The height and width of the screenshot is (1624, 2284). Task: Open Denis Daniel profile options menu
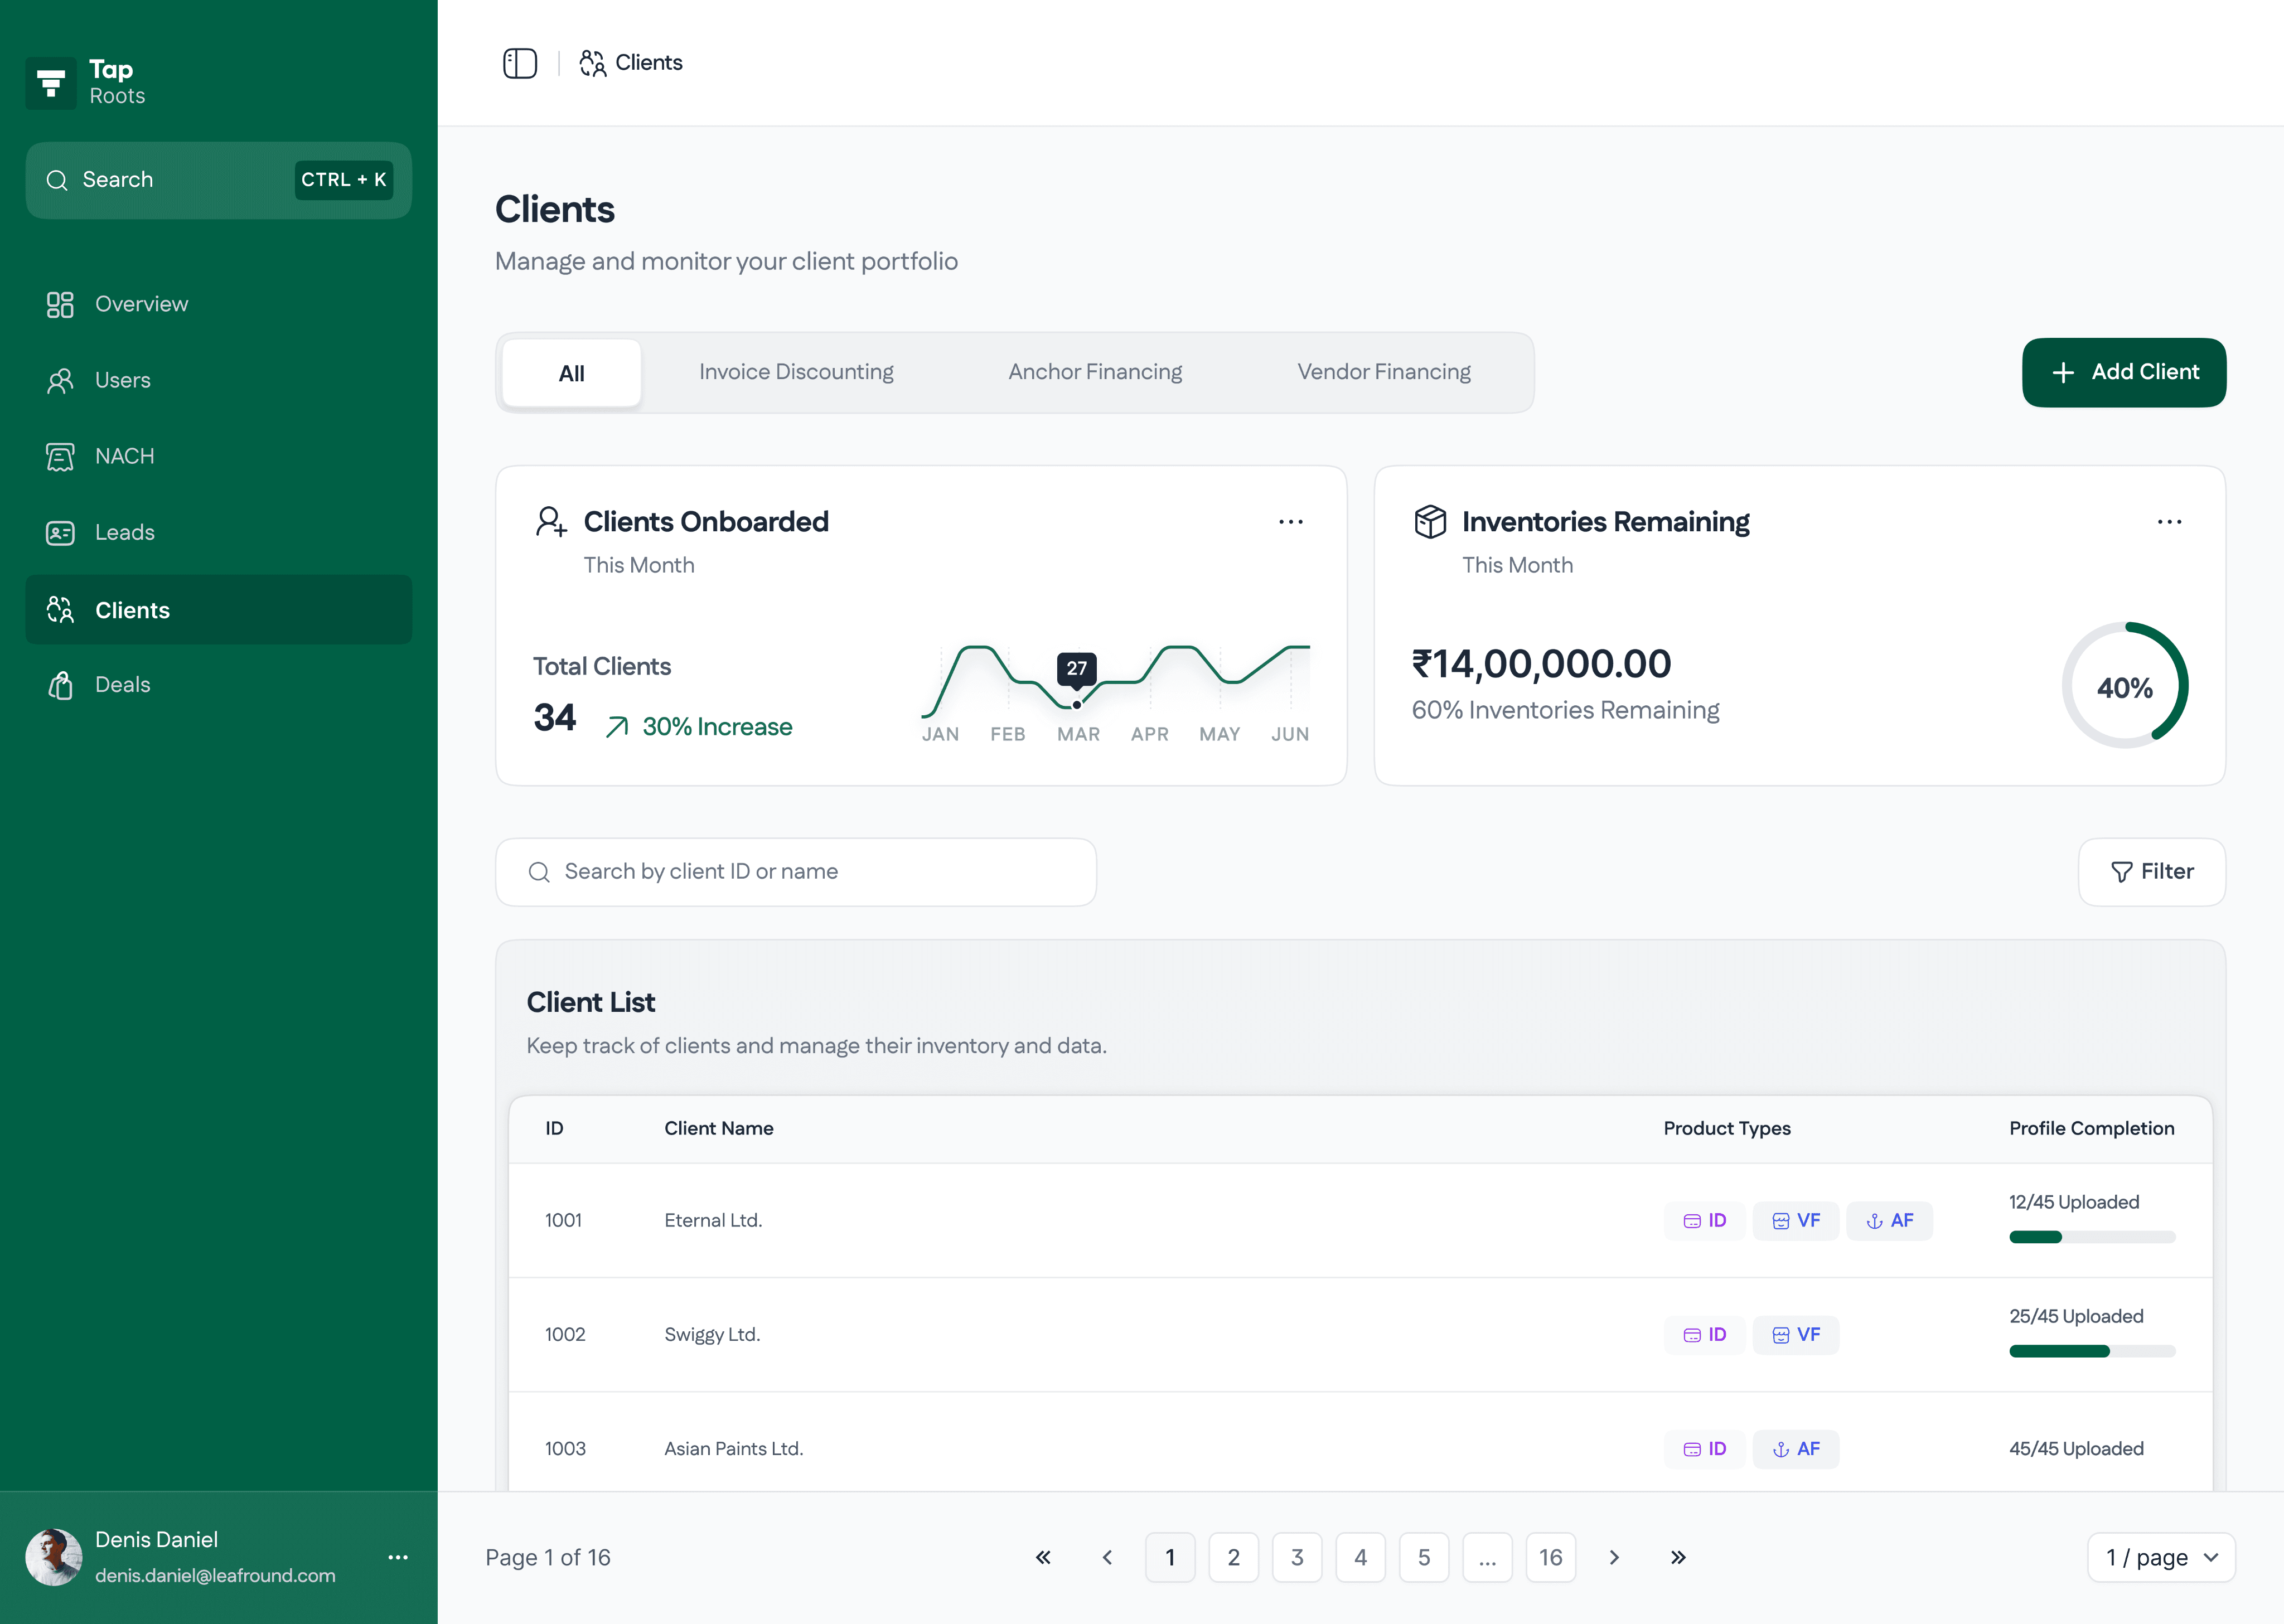pyautogui.click(x=398, y=1557)
